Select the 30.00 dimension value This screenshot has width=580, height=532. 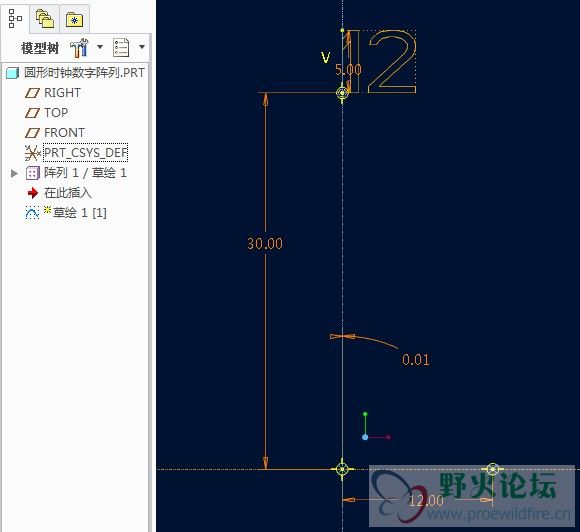tap(265, 243)
